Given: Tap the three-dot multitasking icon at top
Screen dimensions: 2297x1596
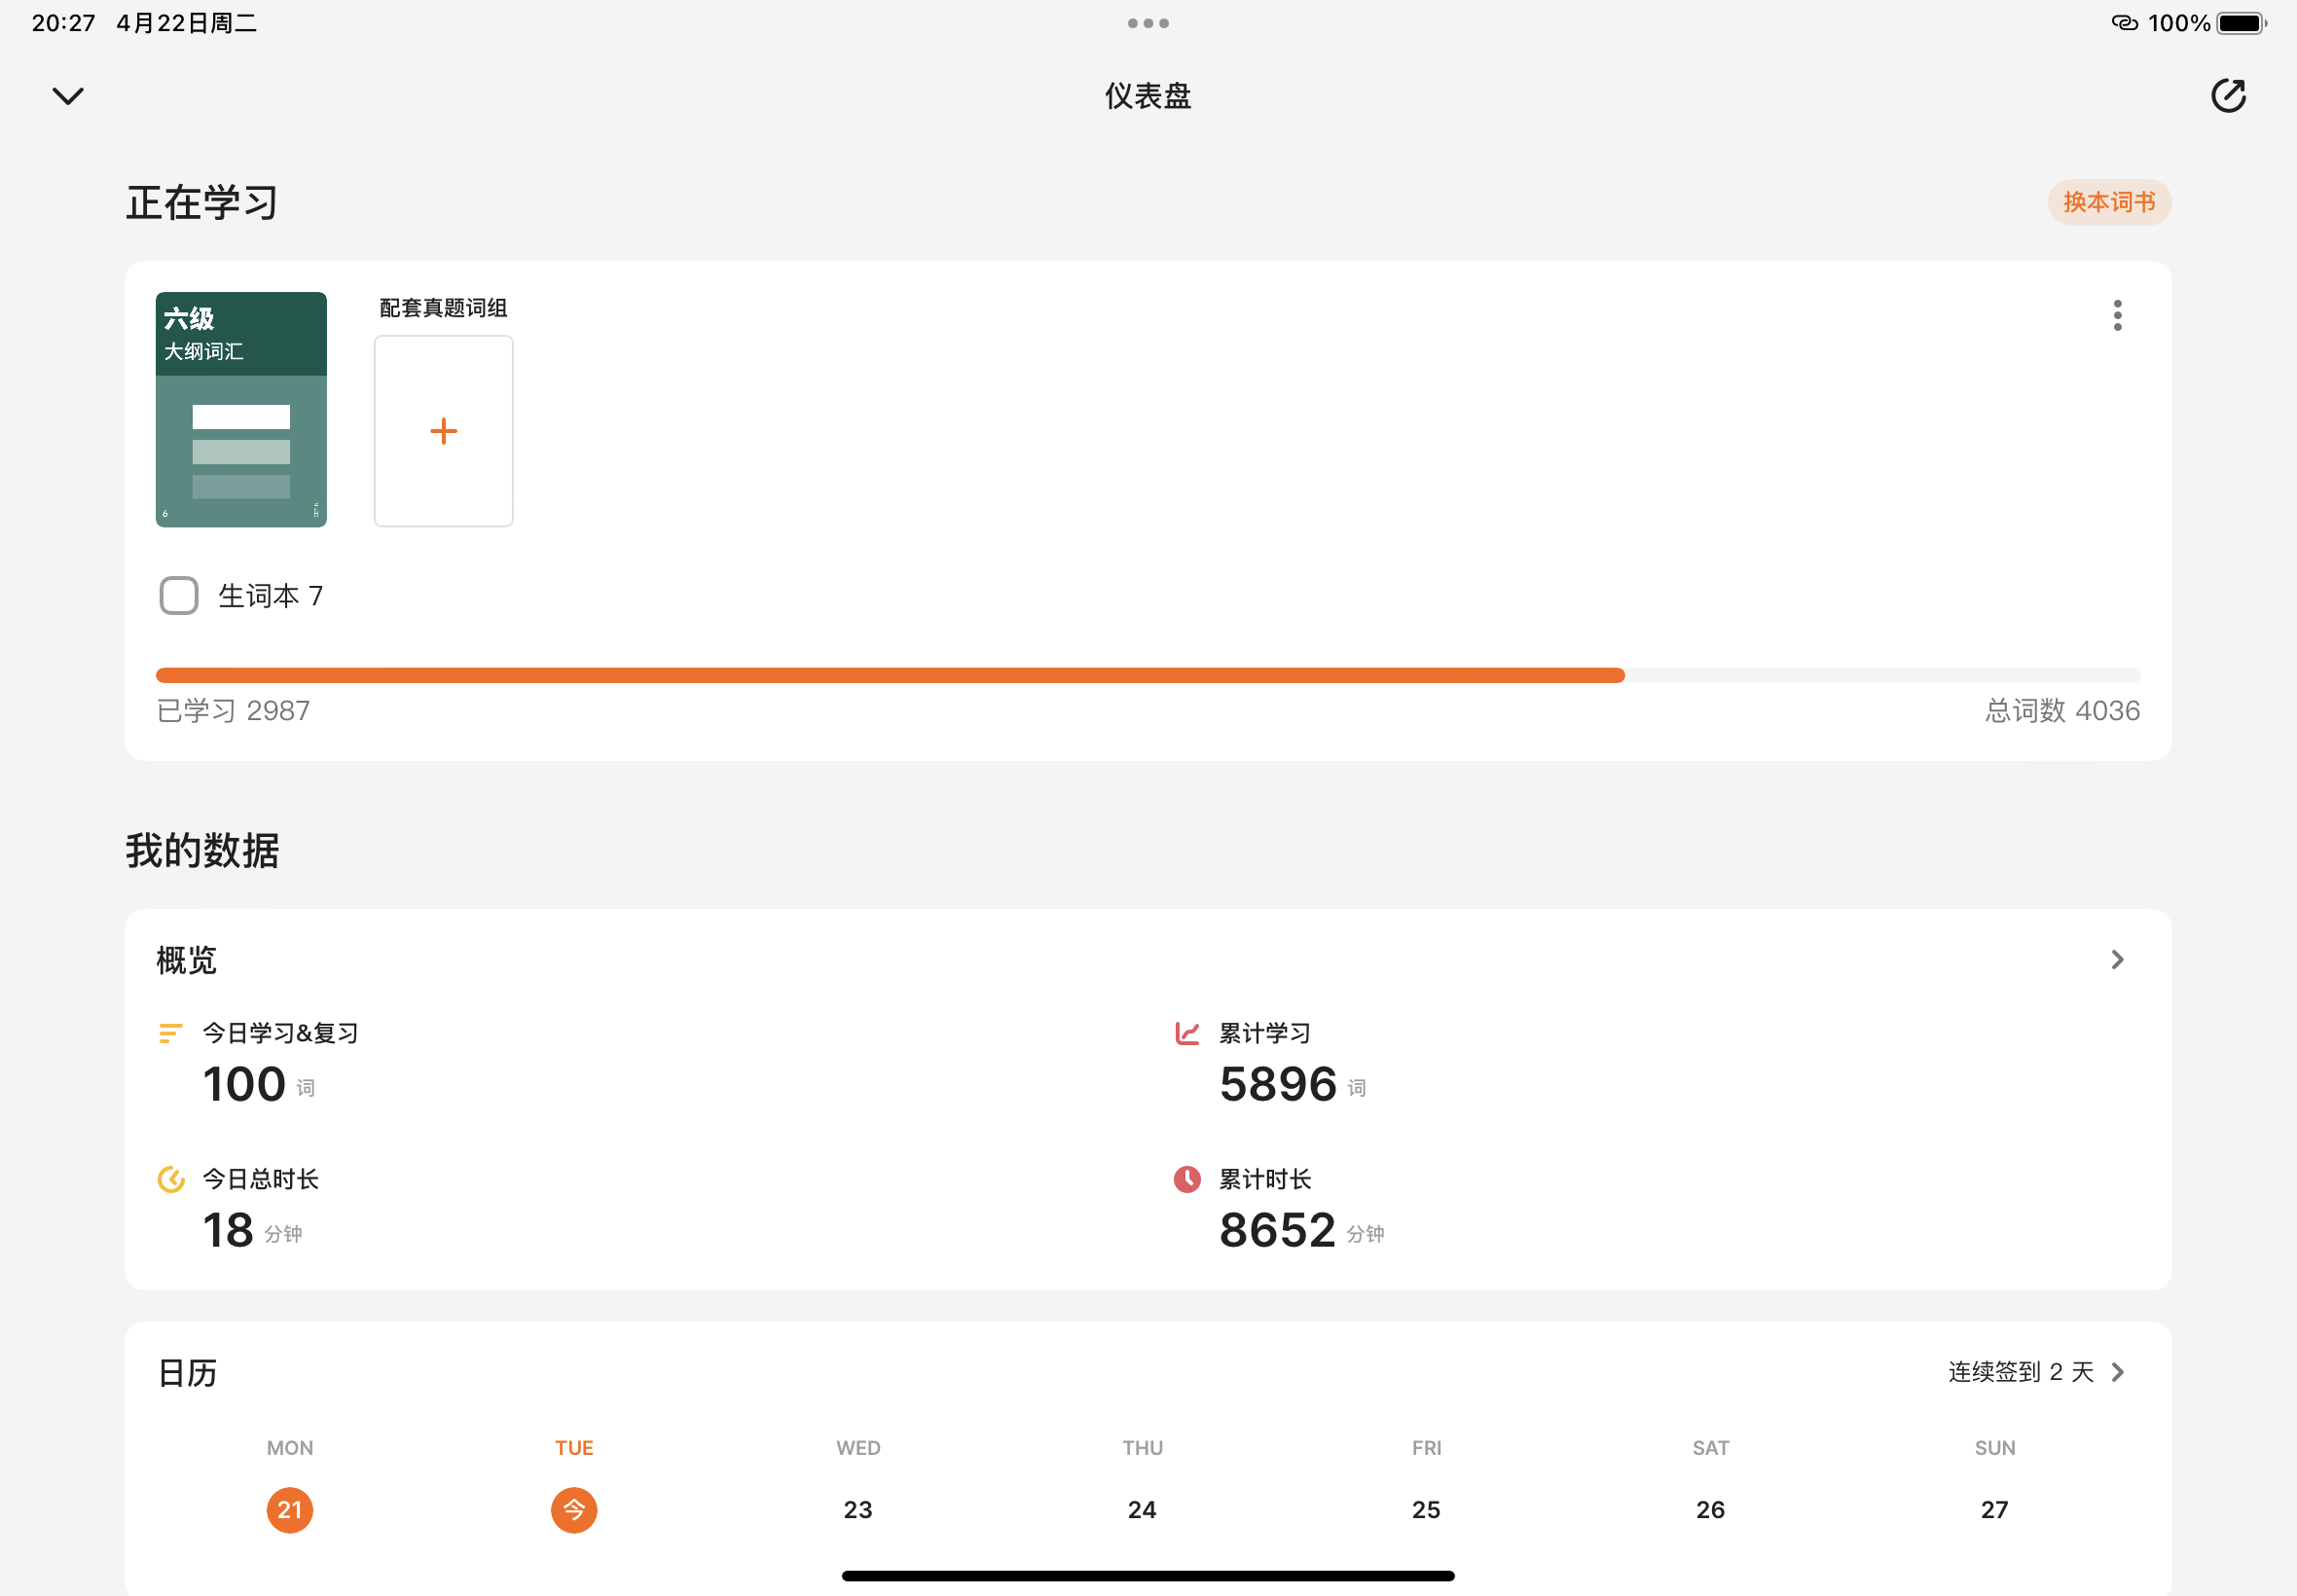Looking at the screenshot, I should click(1148, 23).
